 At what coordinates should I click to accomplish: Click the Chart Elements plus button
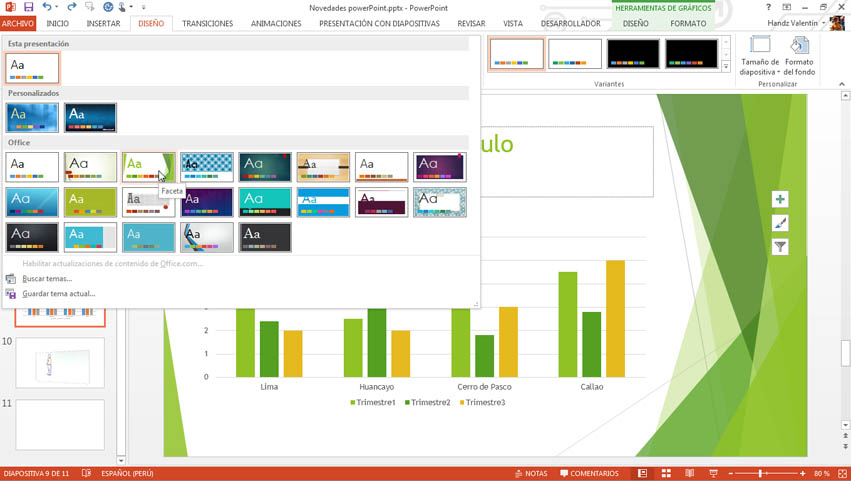(780, 200)
